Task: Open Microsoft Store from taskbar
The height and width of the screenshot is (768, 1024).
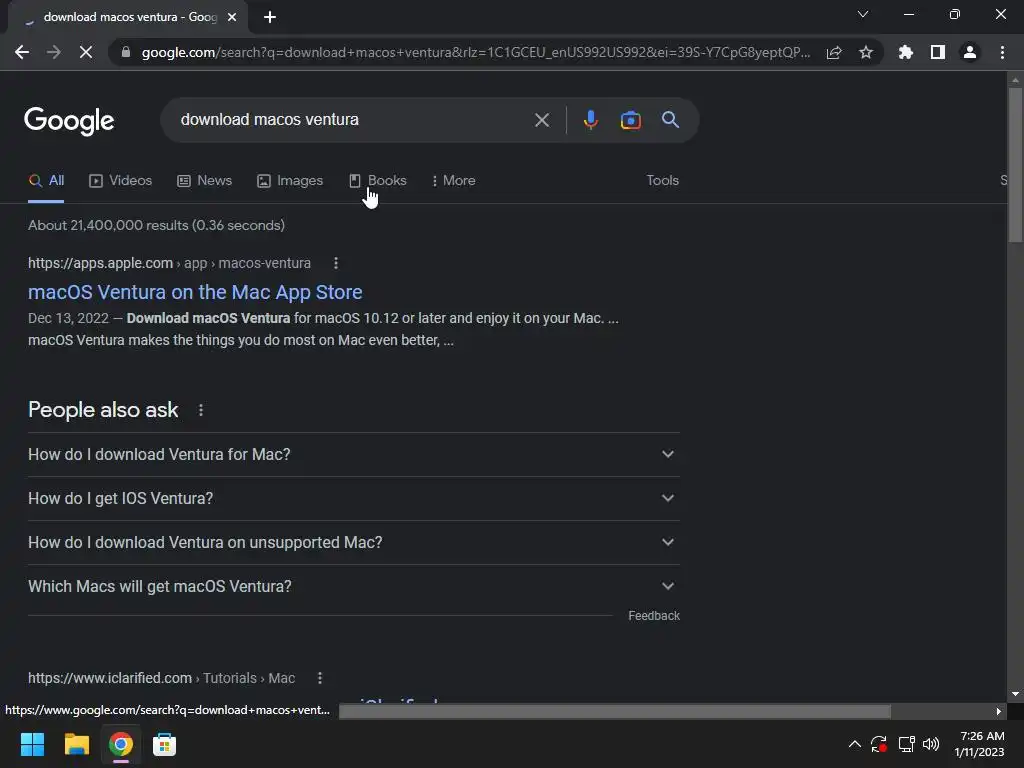Action: click(165, 744)
